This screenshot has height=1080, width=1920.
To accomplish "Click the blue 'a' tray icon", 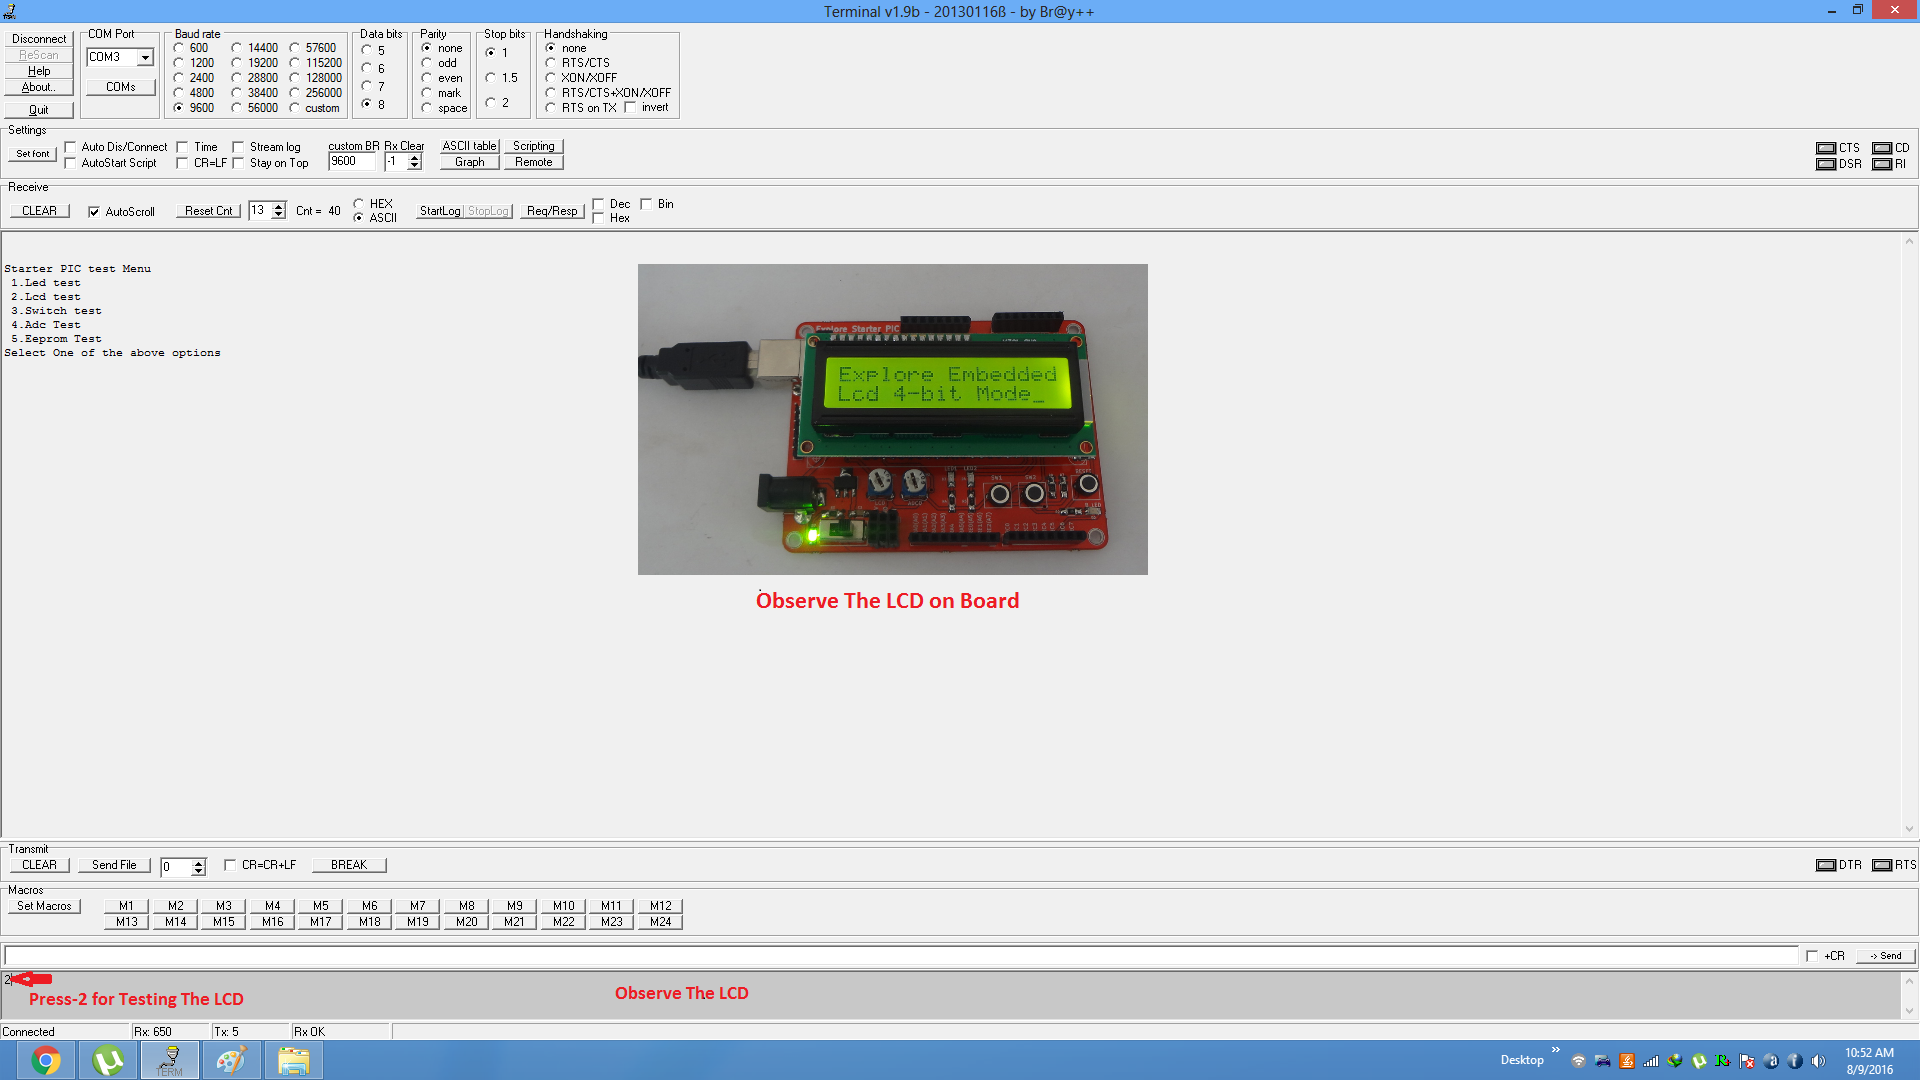I will point(1771,1061).
